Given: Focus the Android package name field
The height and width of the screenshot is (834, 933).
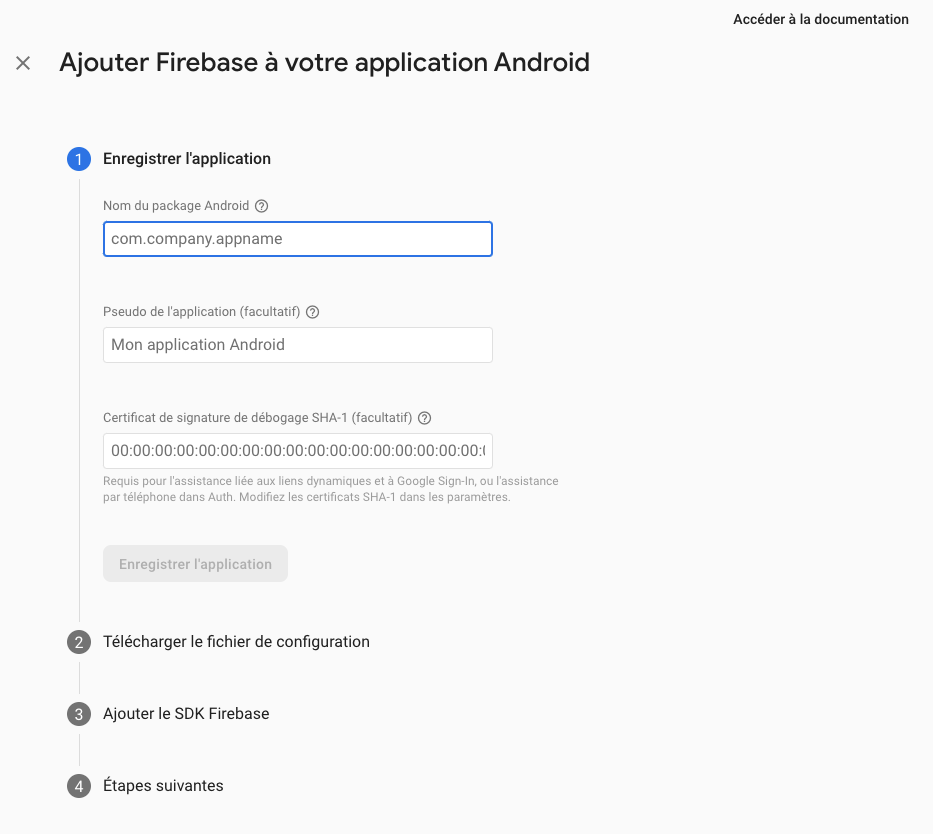Looking at the screenshot, I should [297, 239].
